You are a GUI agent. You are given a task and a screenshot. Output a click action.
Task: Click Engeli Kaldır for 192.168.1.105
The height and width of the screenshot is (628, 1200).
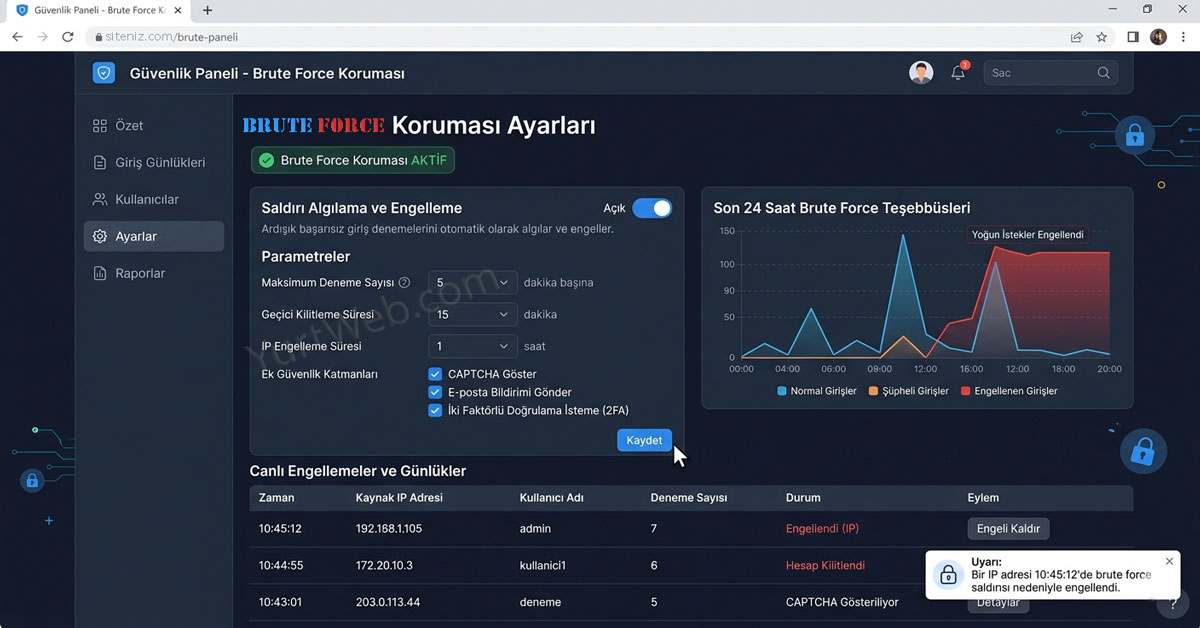pos(1008,528)
